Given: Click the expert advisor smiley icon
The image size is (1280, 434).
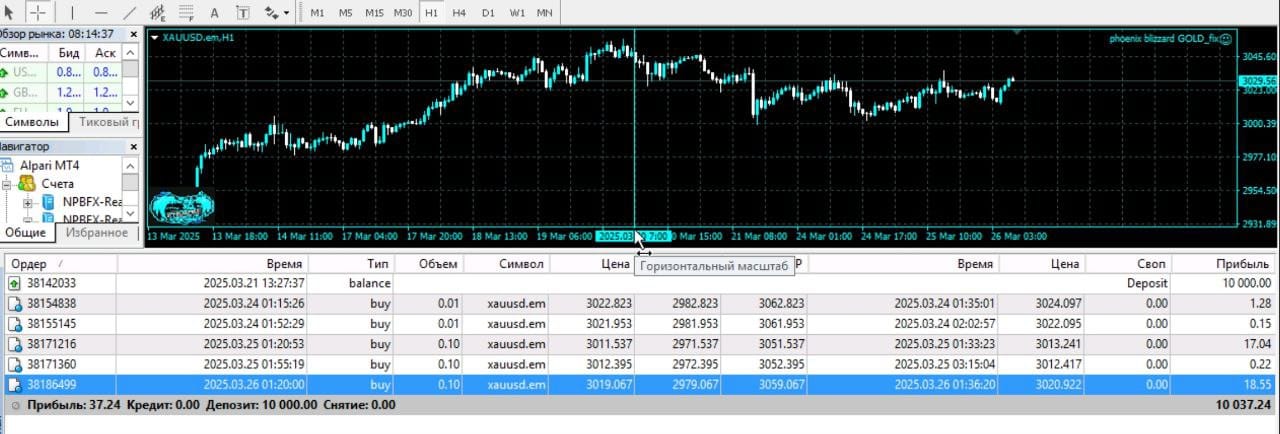Looking at the screenshot, I should pyautogui.click(x=1226, y=38).
